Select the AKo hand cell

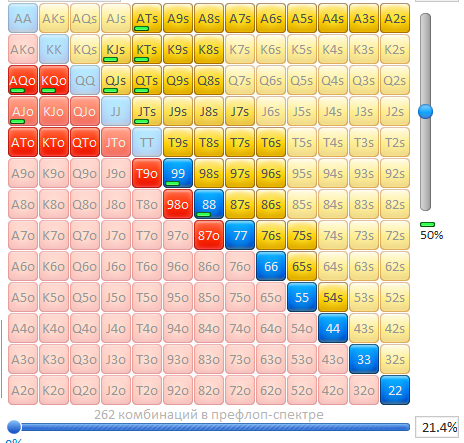23,49
